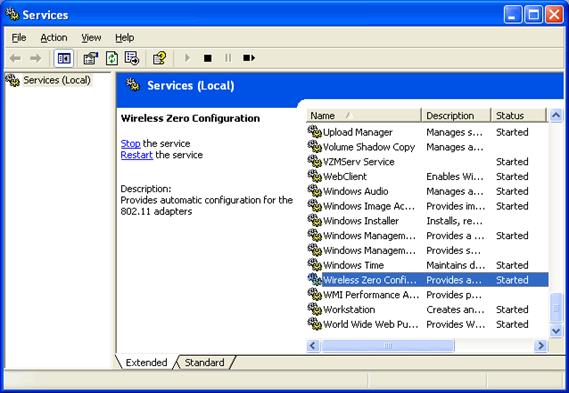Viewport: 569px width, 393px height.
Task: Click the 'Maintains d...' description cell
Action: [455, 265]
